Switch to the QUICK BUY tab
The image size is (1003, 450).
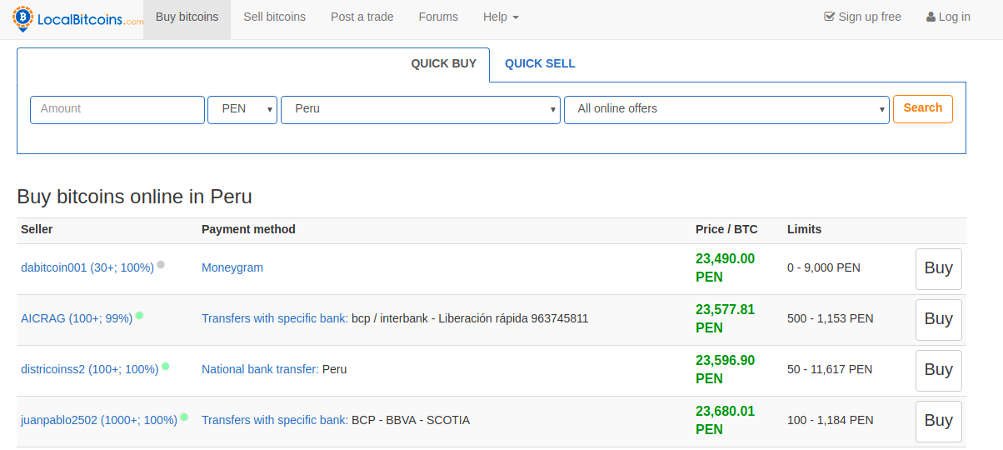[x=444, y=64]
